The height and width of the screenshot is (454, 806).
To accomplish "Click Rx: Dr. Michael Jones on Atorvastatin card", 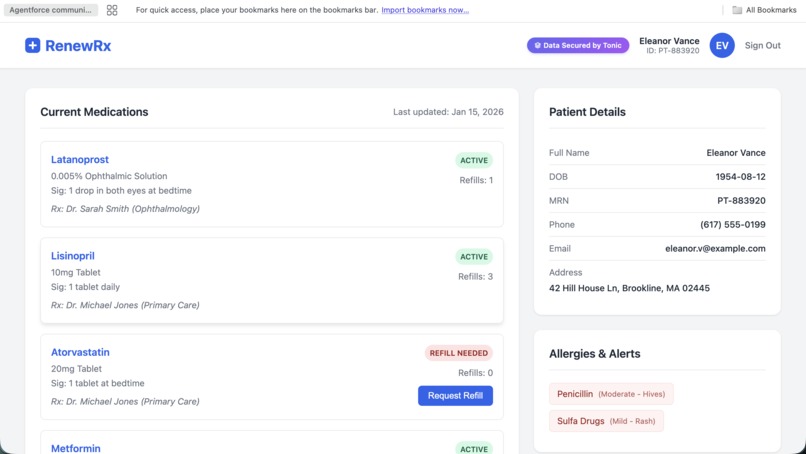I will pos(125,402).
